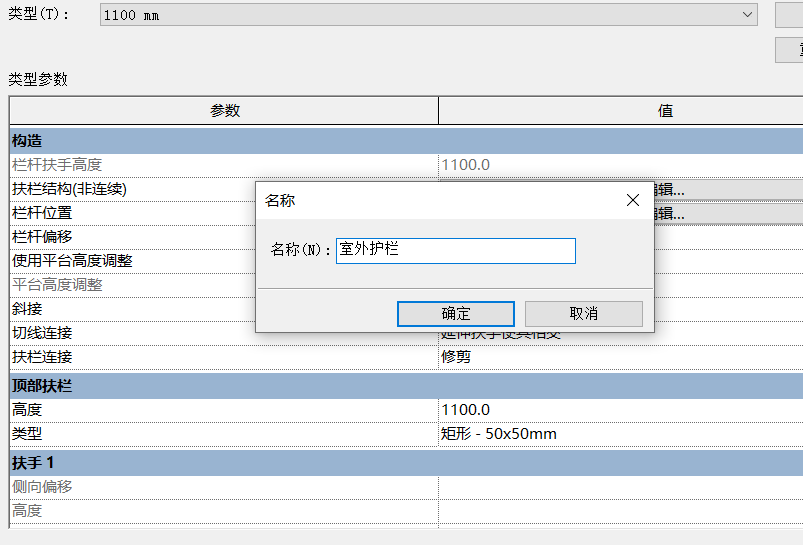This screenshot has height=545, width=803.
Task: Click the 值 column header
Action: 664,111
